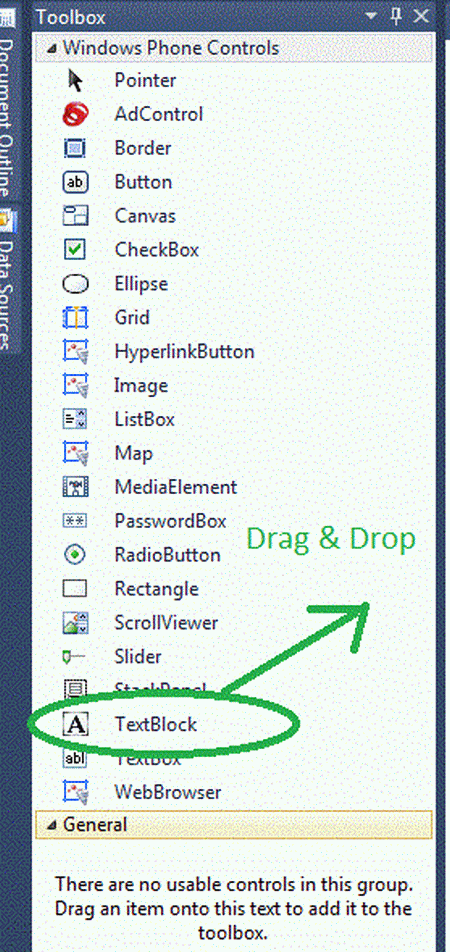This screenshot has width=450, height=952.
Task: Collapse the General group
Action: (53, 824)
